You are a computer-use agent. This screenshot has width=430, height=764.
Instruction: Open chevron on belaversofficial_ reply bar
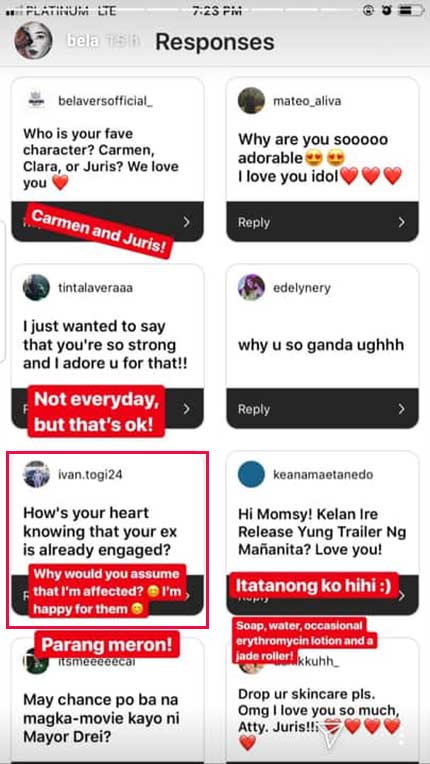click(x=187, y=222)
